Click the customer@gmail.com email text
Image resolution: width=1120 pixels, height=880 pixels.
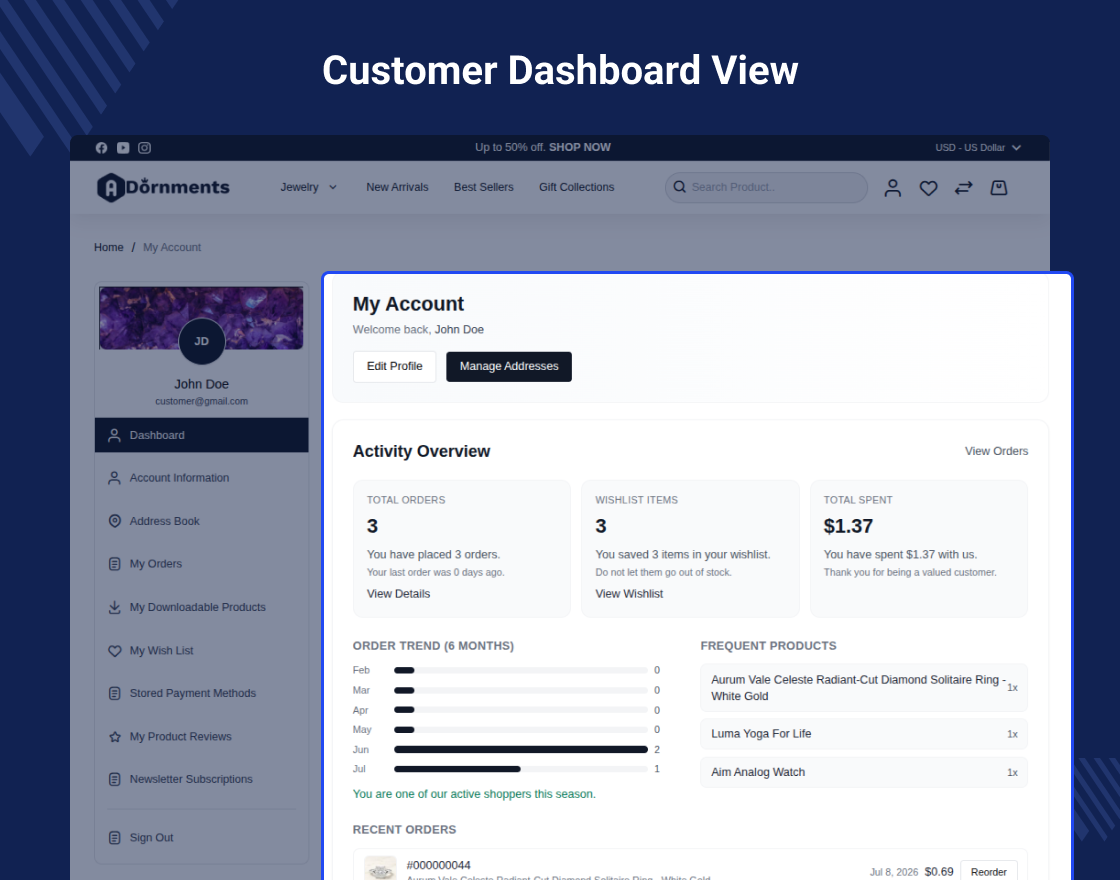click(x=201, y=401)
